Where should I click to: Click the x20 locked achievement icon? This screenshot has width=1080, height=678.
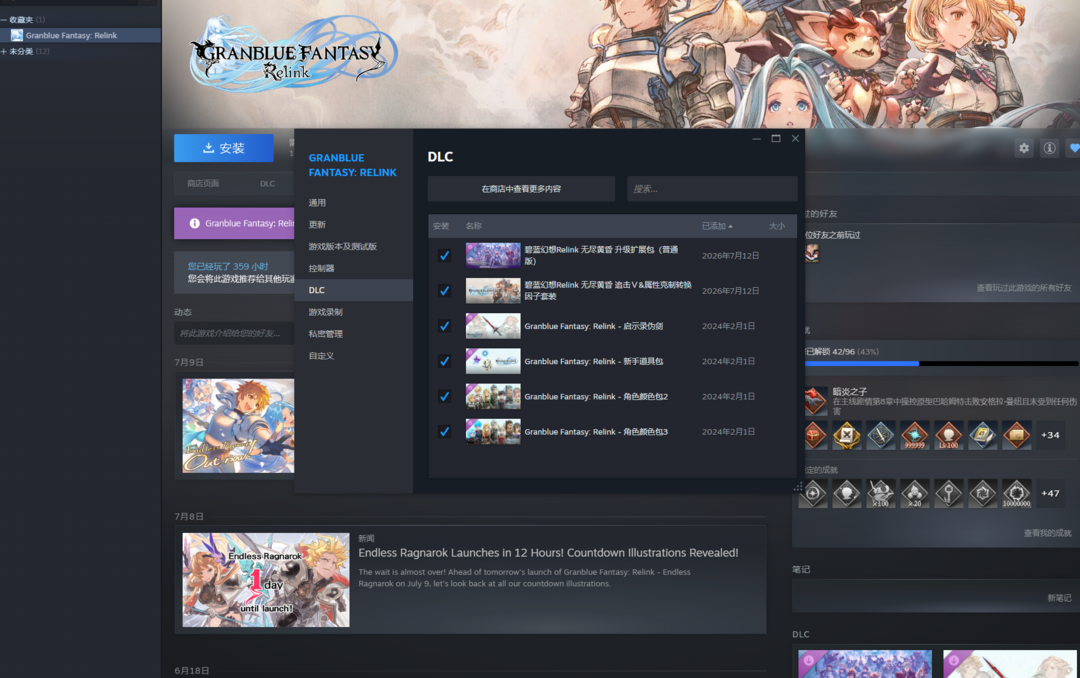[914, 493]
